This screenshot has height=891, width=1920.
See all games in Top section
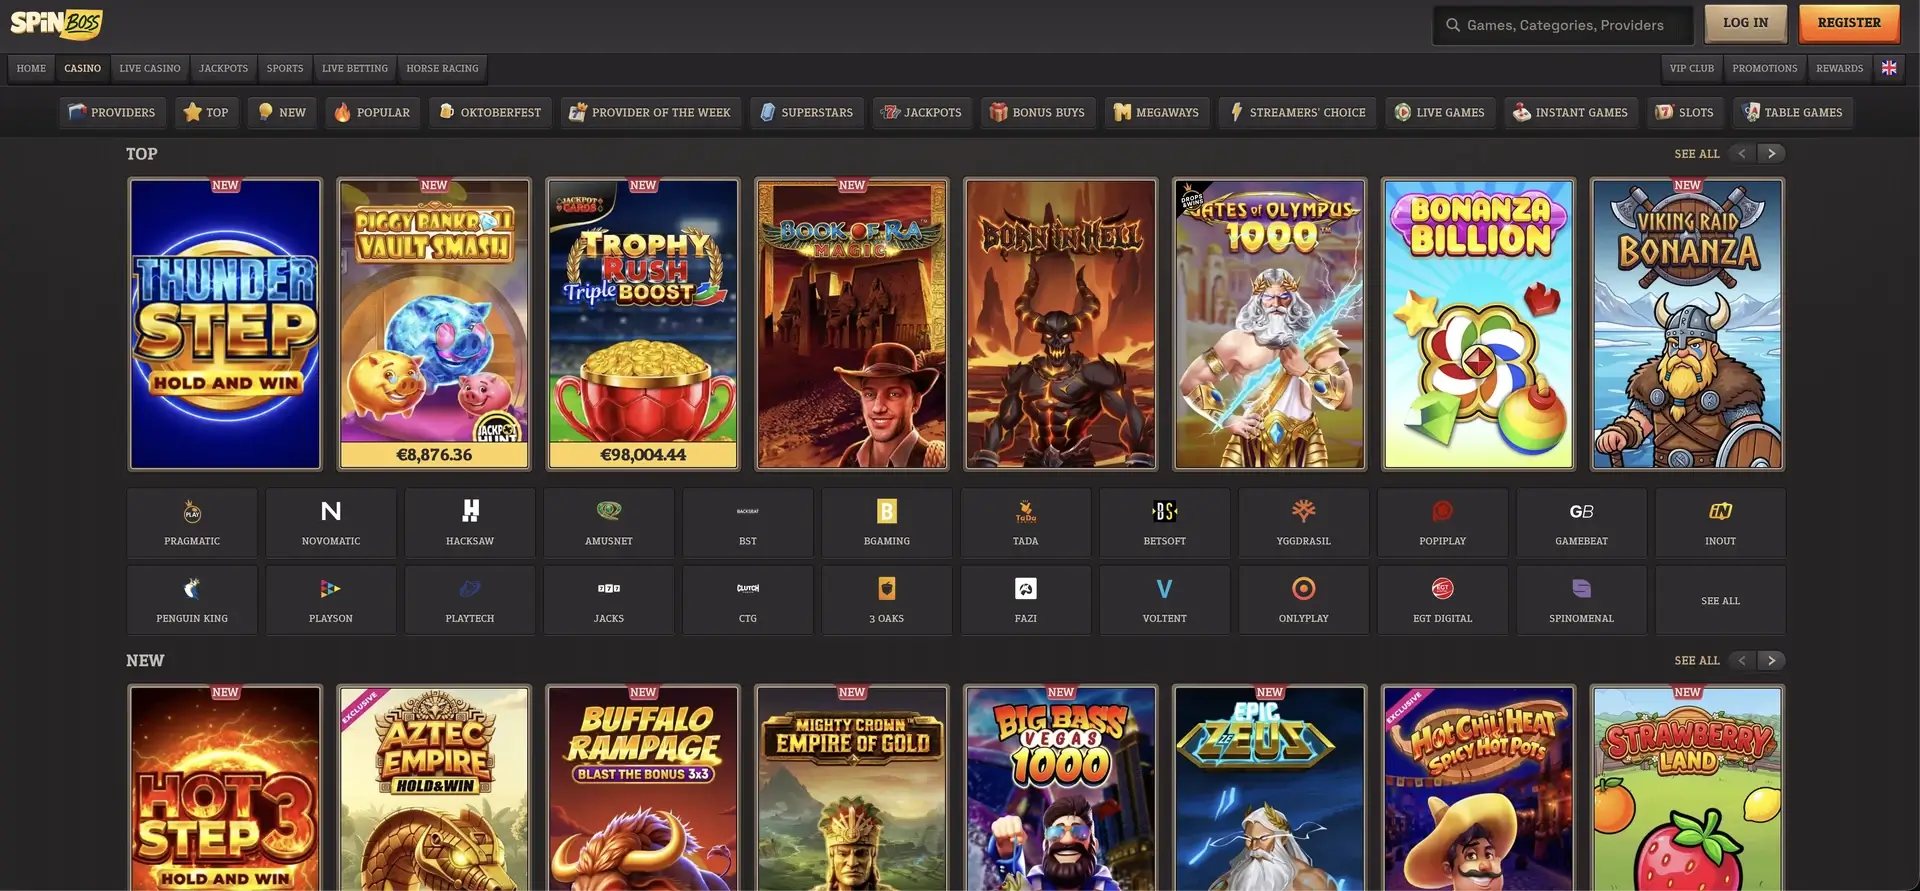coord(1697,154)
